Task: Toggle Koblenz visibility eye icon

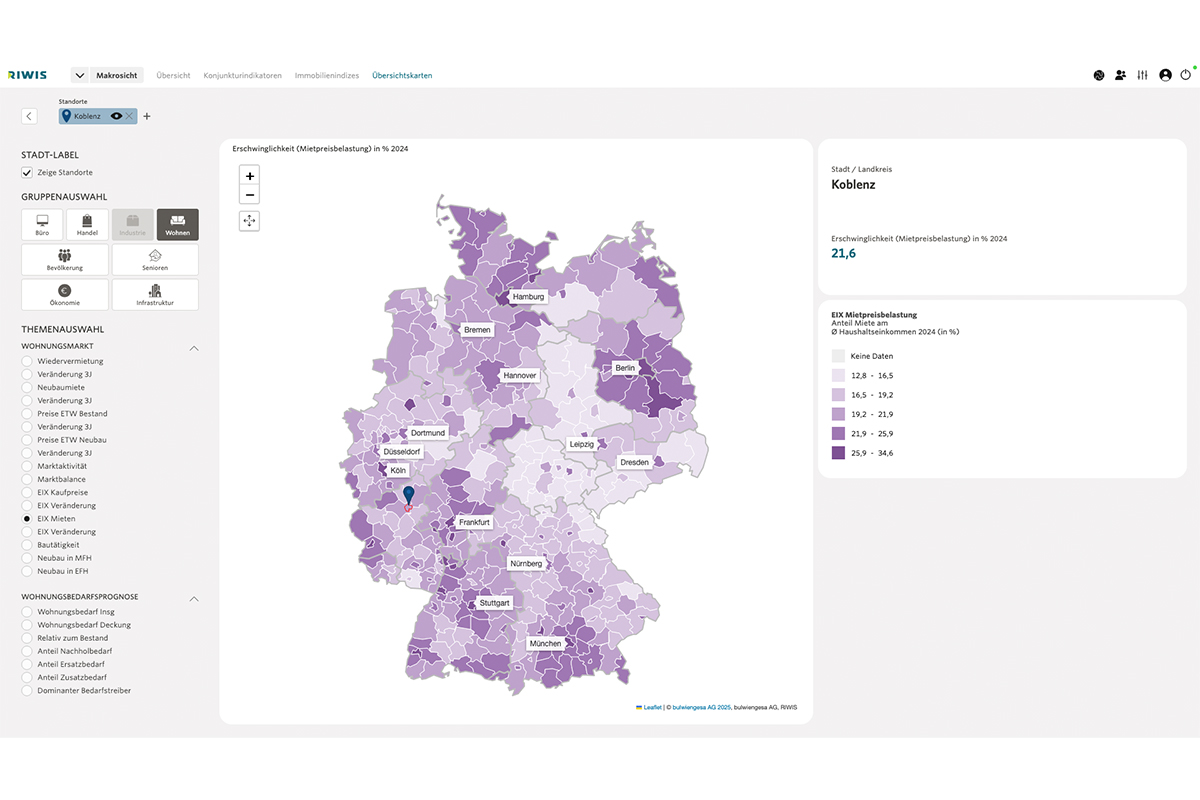Action: pos(117,116)
